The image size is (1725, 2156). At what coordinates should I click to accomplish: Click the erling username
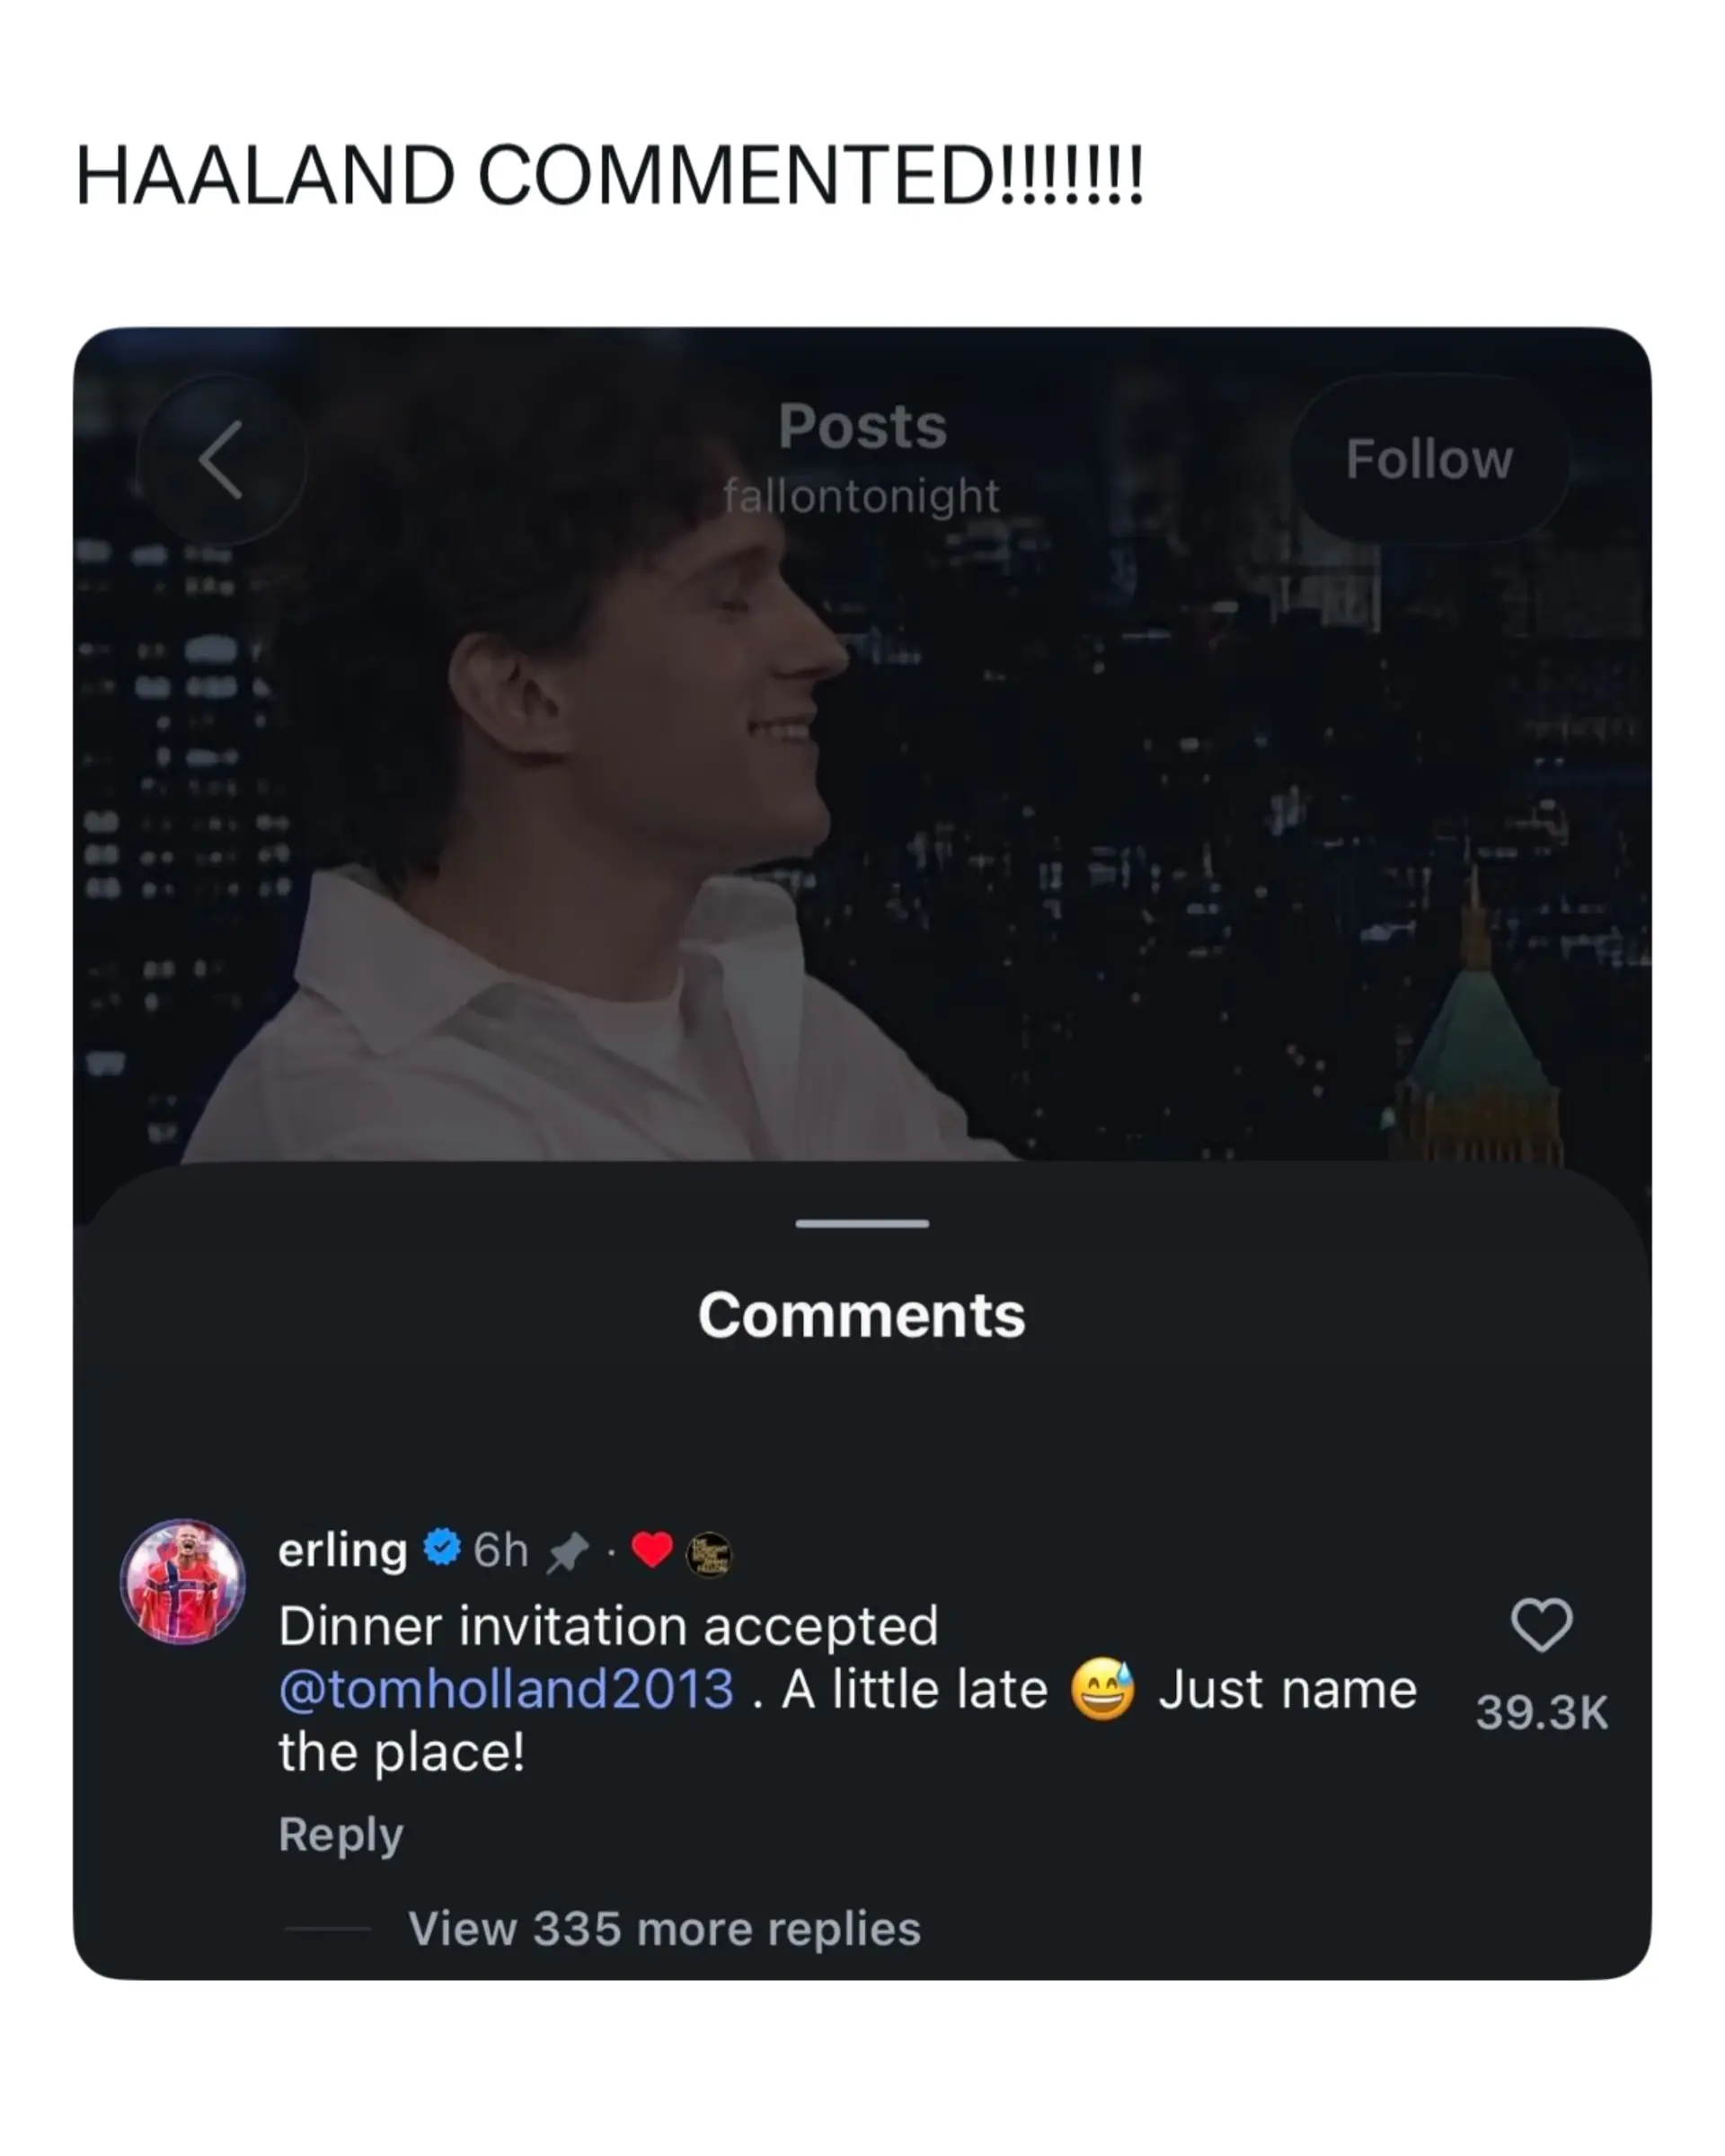[342, 1550]
